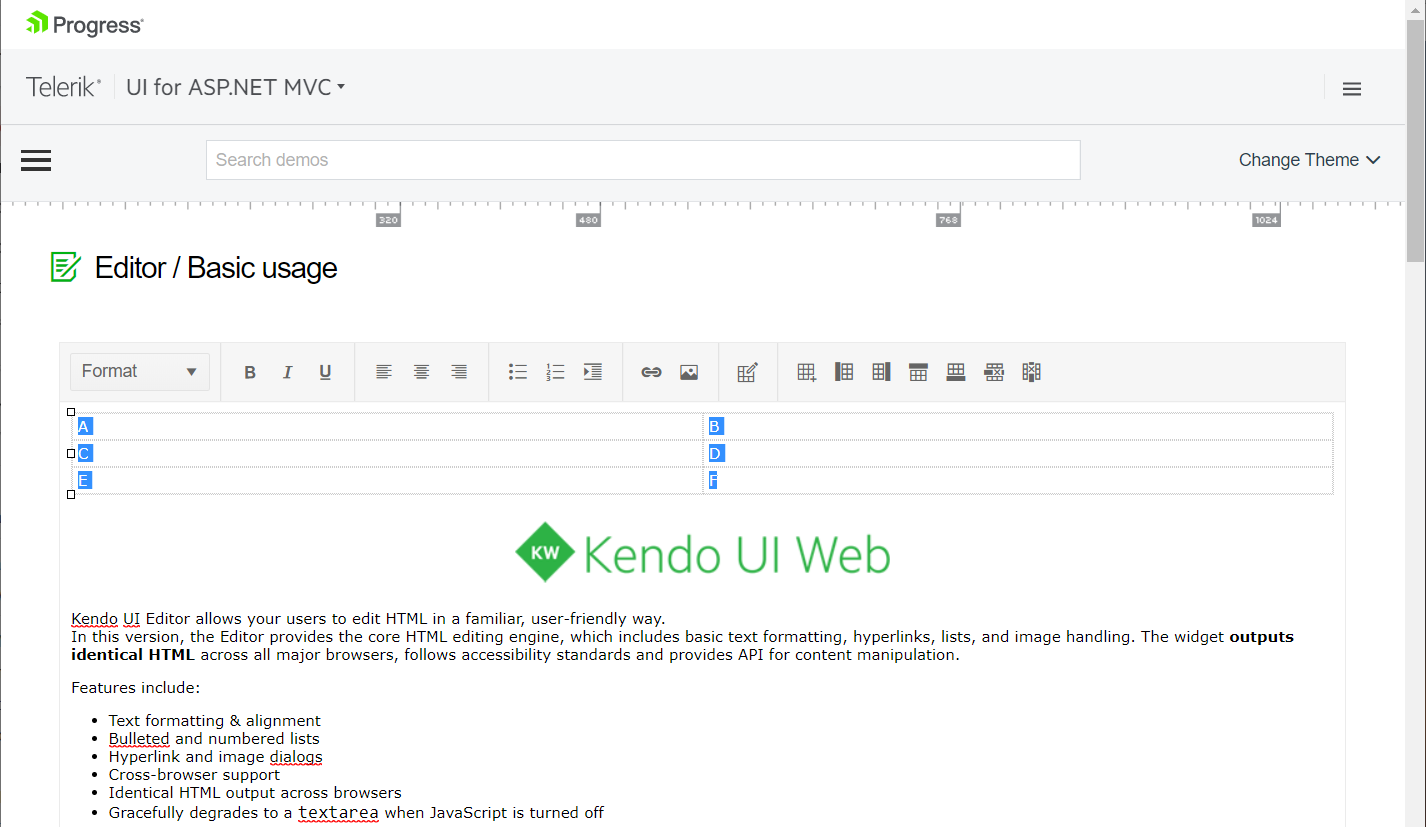Set ruler breakpoint to 320
The image size is (1426, 827).
coord(388,220)
